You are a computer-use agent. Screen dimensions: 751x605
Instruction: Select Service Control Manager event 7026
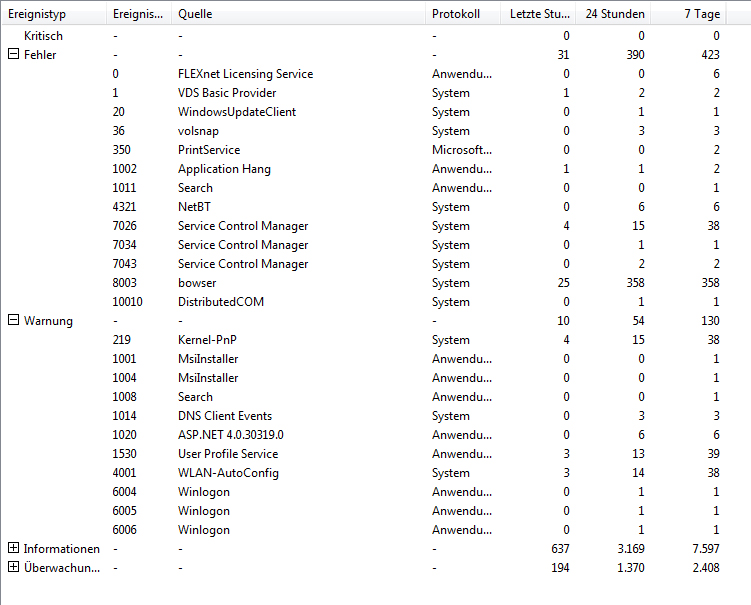(364, 226)
